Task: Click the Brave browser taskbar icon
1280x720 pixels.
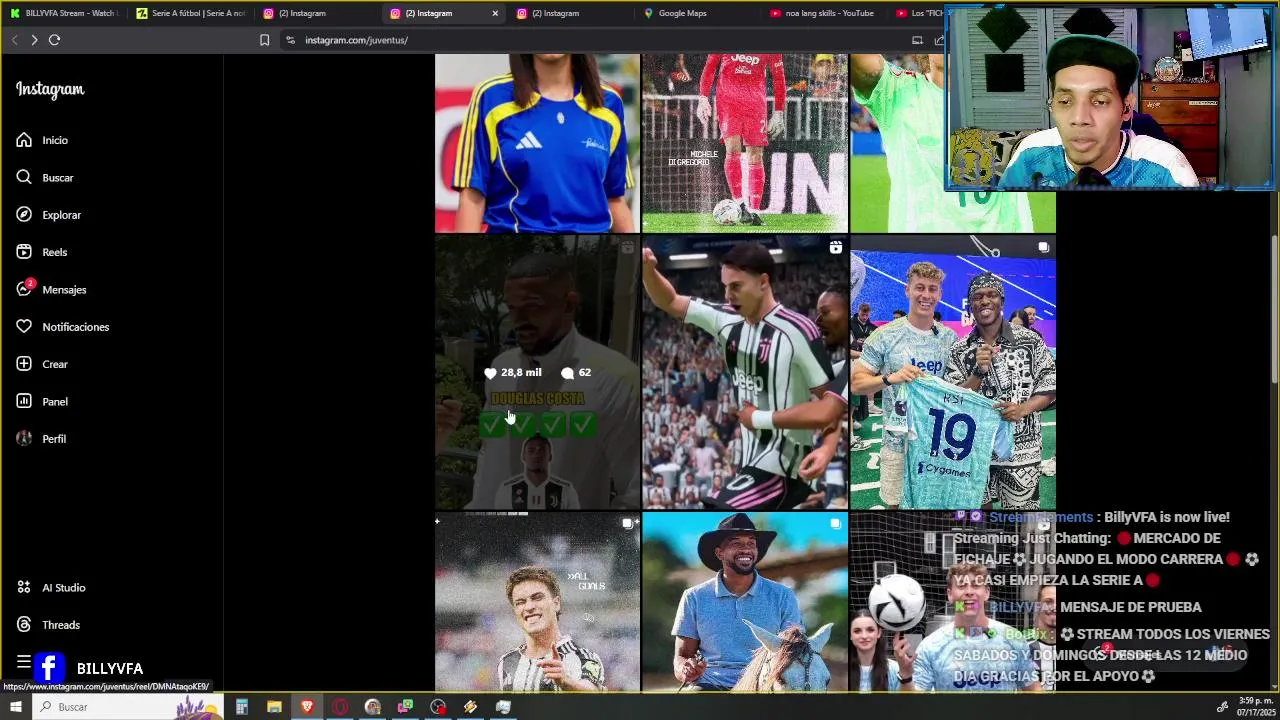Action: click(x=307, y=707)
